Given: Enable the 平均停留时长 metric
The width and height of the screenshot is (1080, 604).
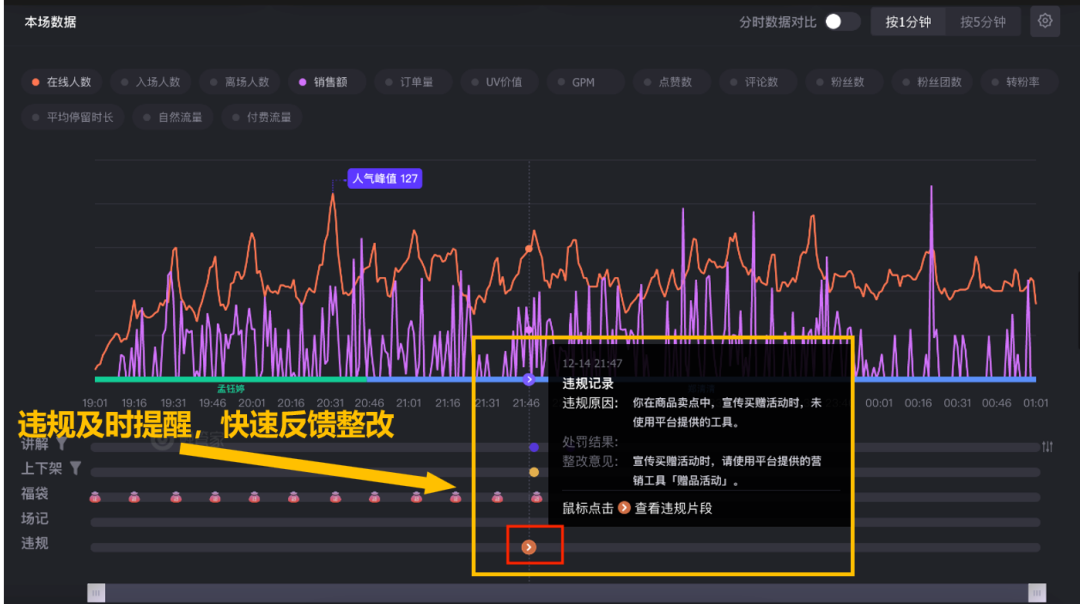Looking at the screenshot, I should click(x=73, y=117).
